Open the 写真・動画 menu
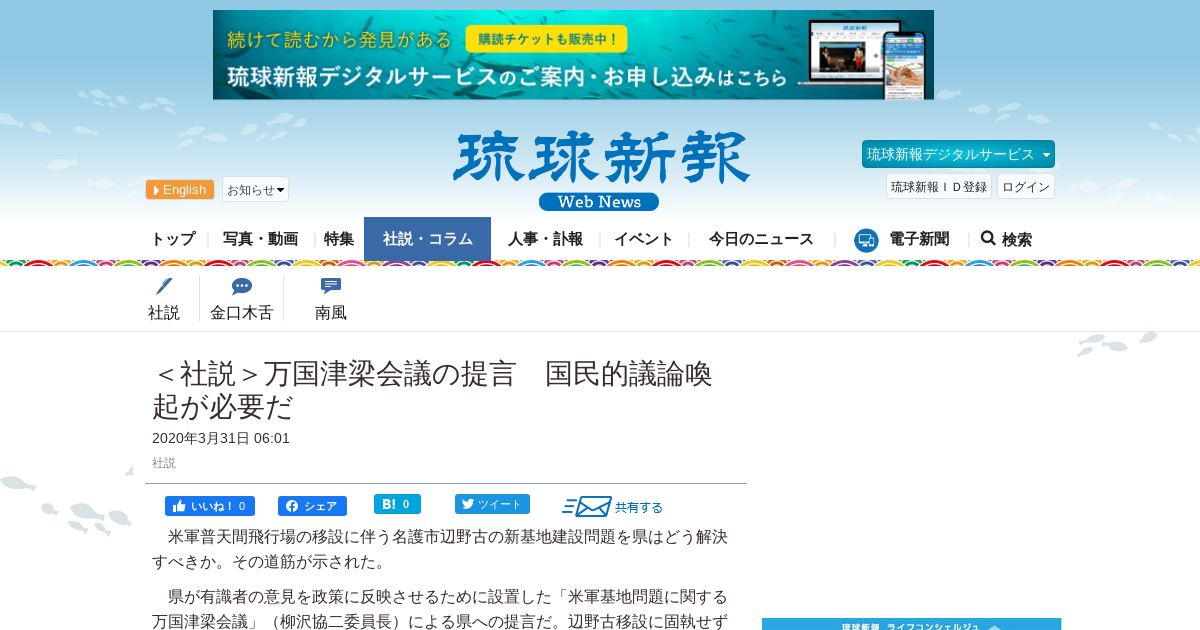This screenshot has height=630, width=1200. (260, 239)
